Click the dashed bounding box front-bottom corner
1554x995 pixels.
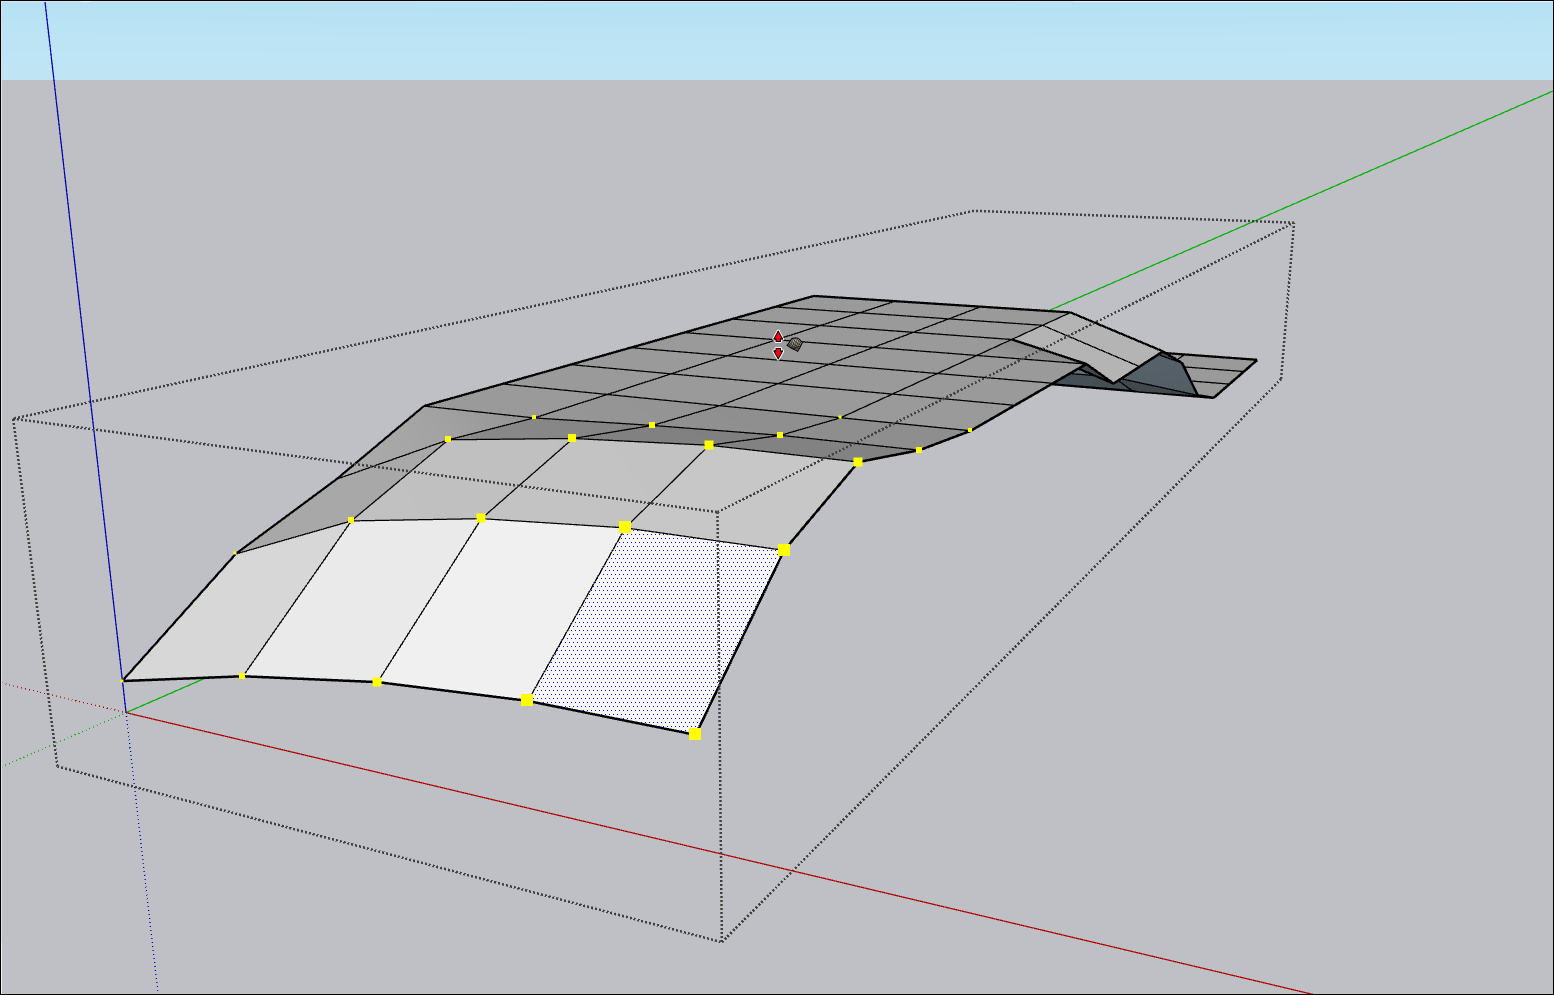722,940
